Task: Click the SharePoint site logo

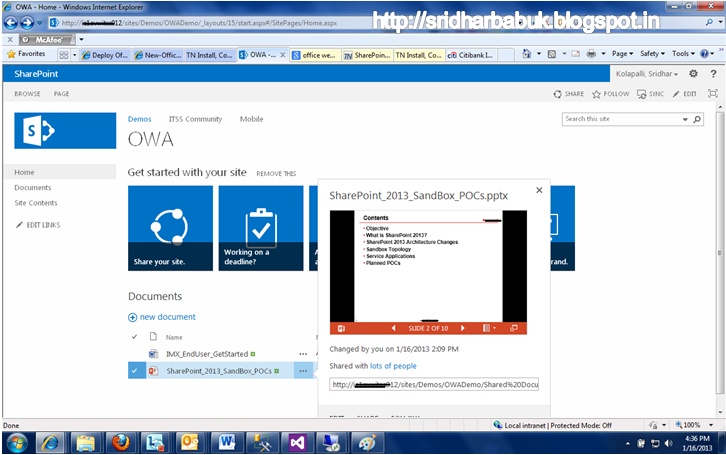Action: click(65, 131)
